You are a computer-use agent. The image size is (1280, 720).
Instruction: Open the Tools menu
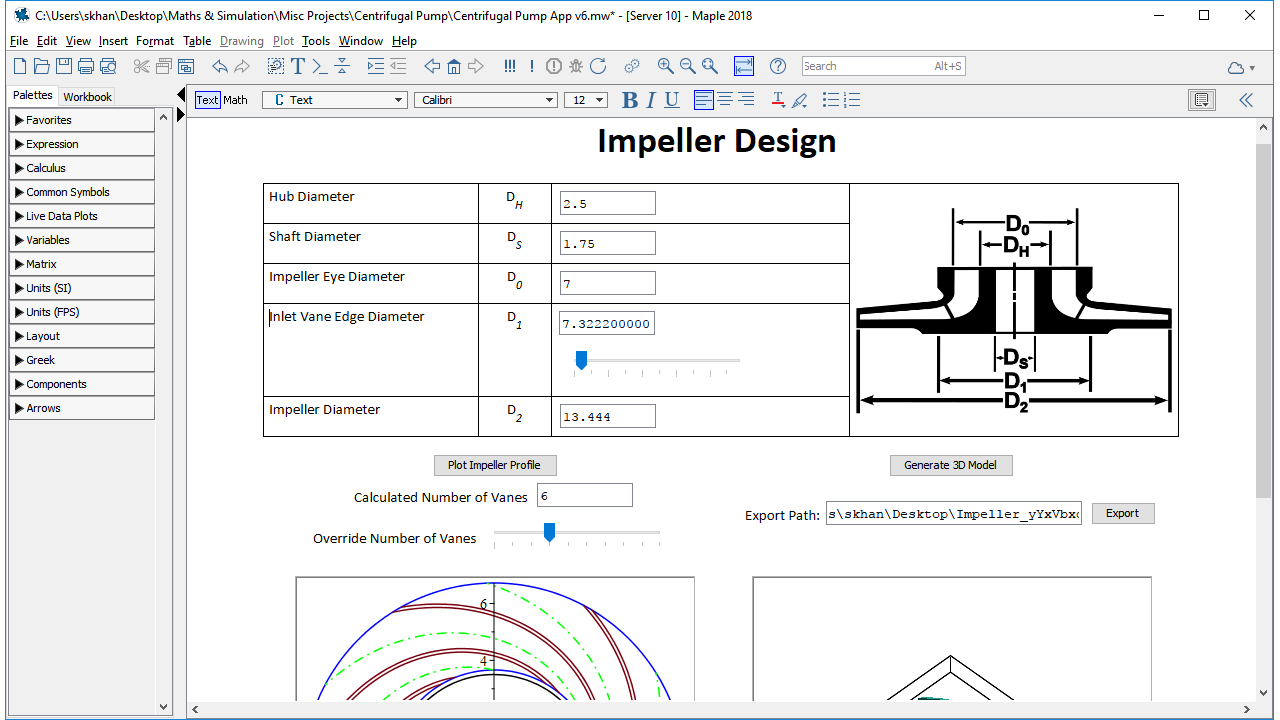click(x=316, y=41)
